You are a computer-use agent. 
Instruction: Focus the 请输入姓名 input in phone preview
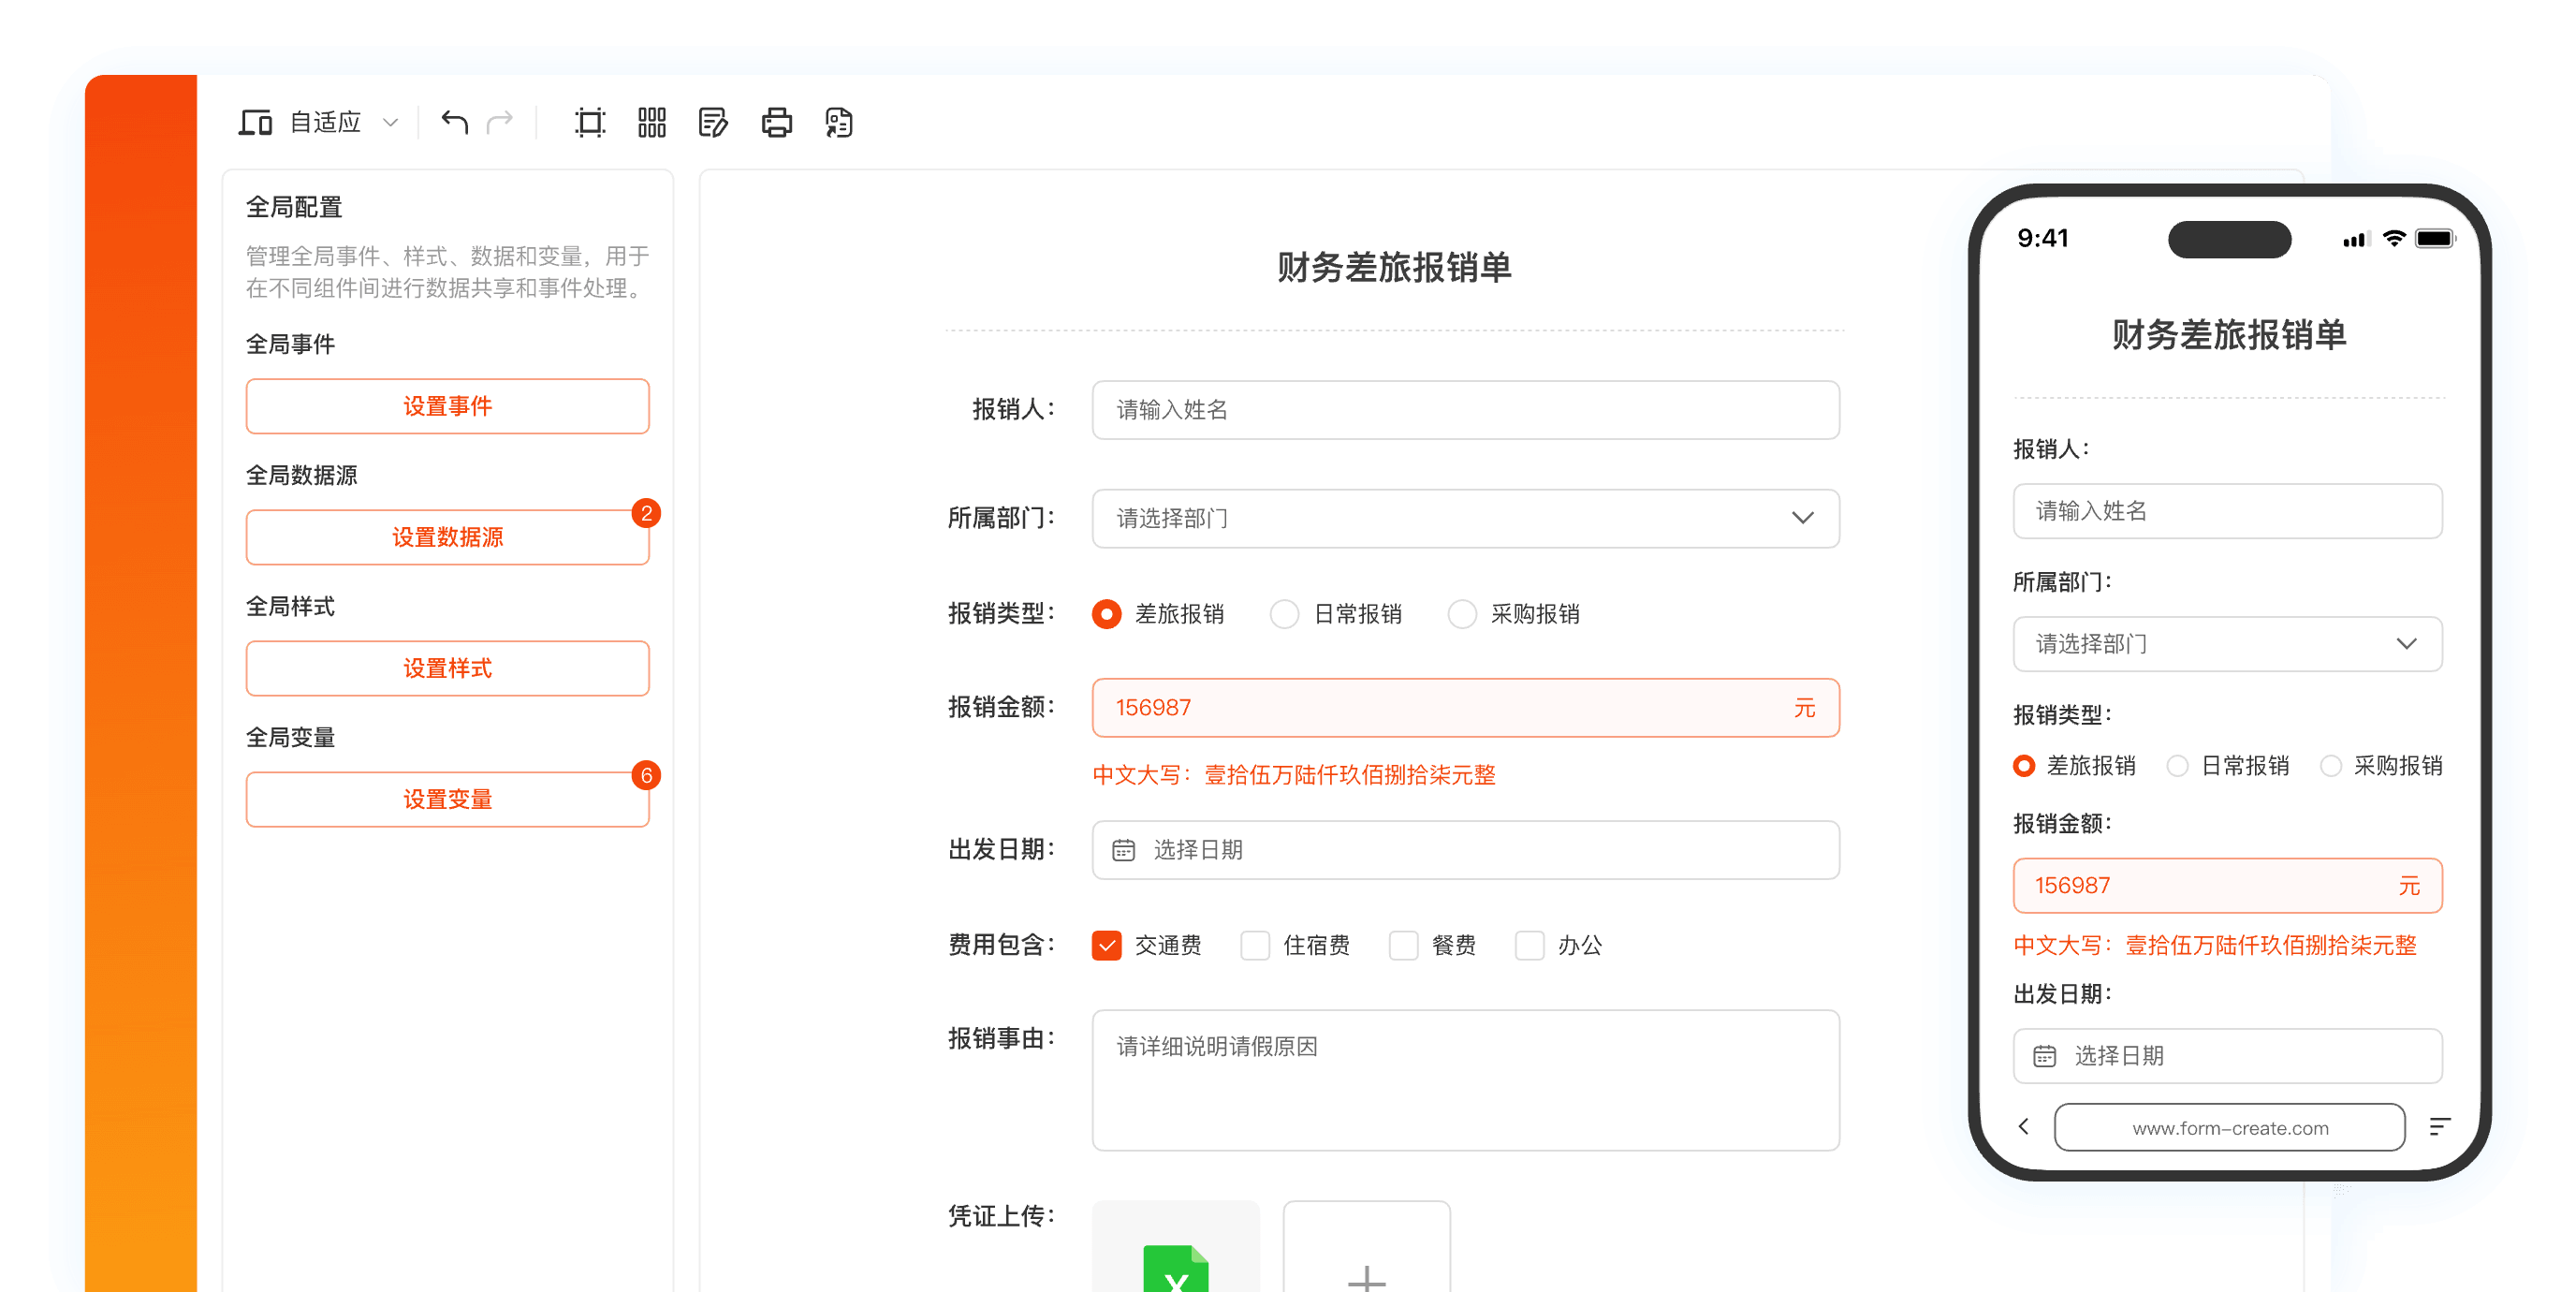(x=2227, y=511)
